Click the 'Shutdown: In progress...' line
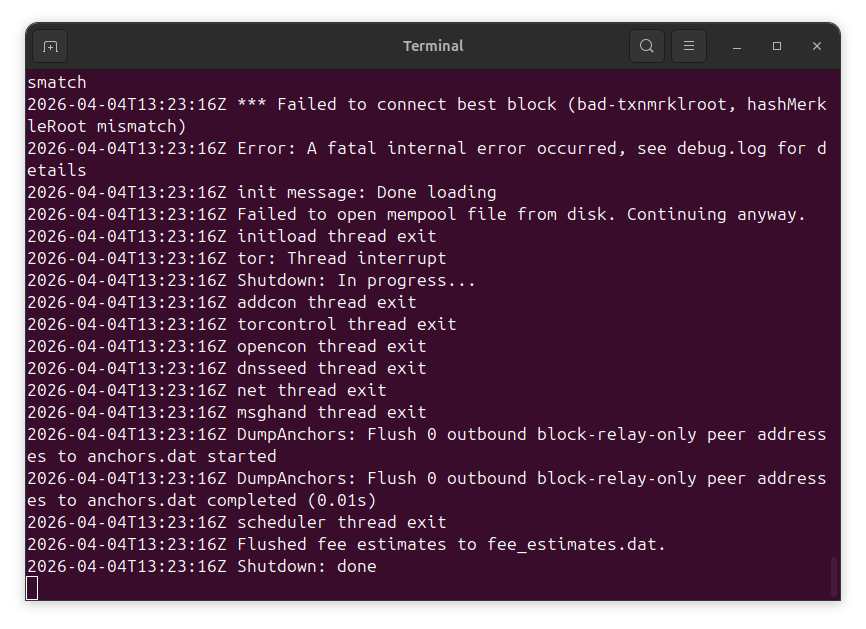 coord(356,280)
